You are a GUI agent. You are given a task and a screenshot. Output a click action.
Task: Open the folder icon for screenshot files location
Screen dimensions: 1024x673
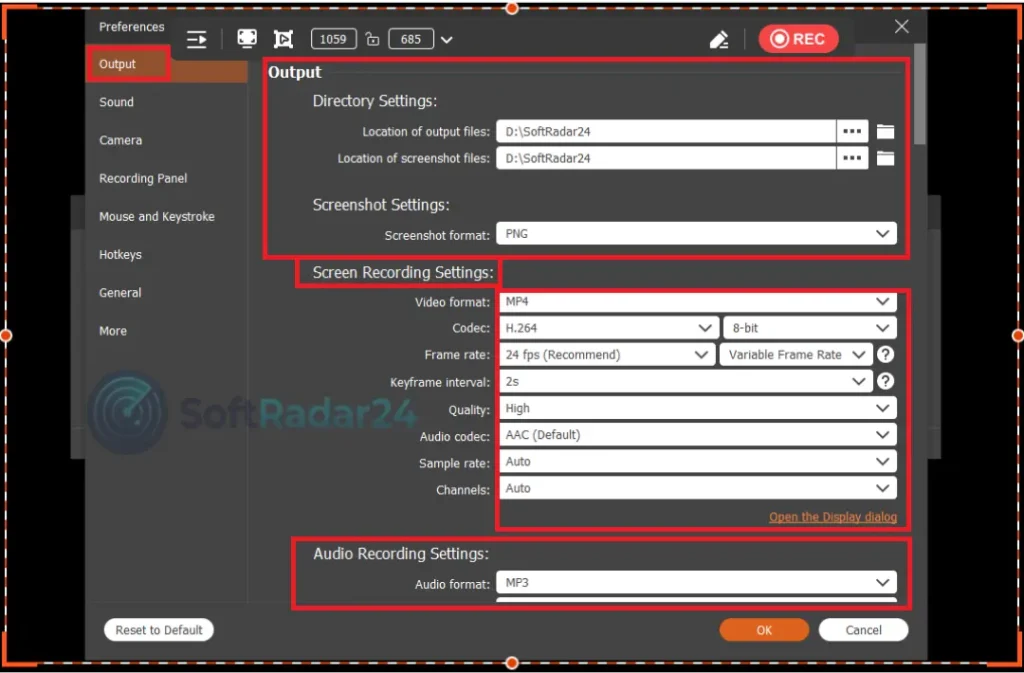pos(885,157)
